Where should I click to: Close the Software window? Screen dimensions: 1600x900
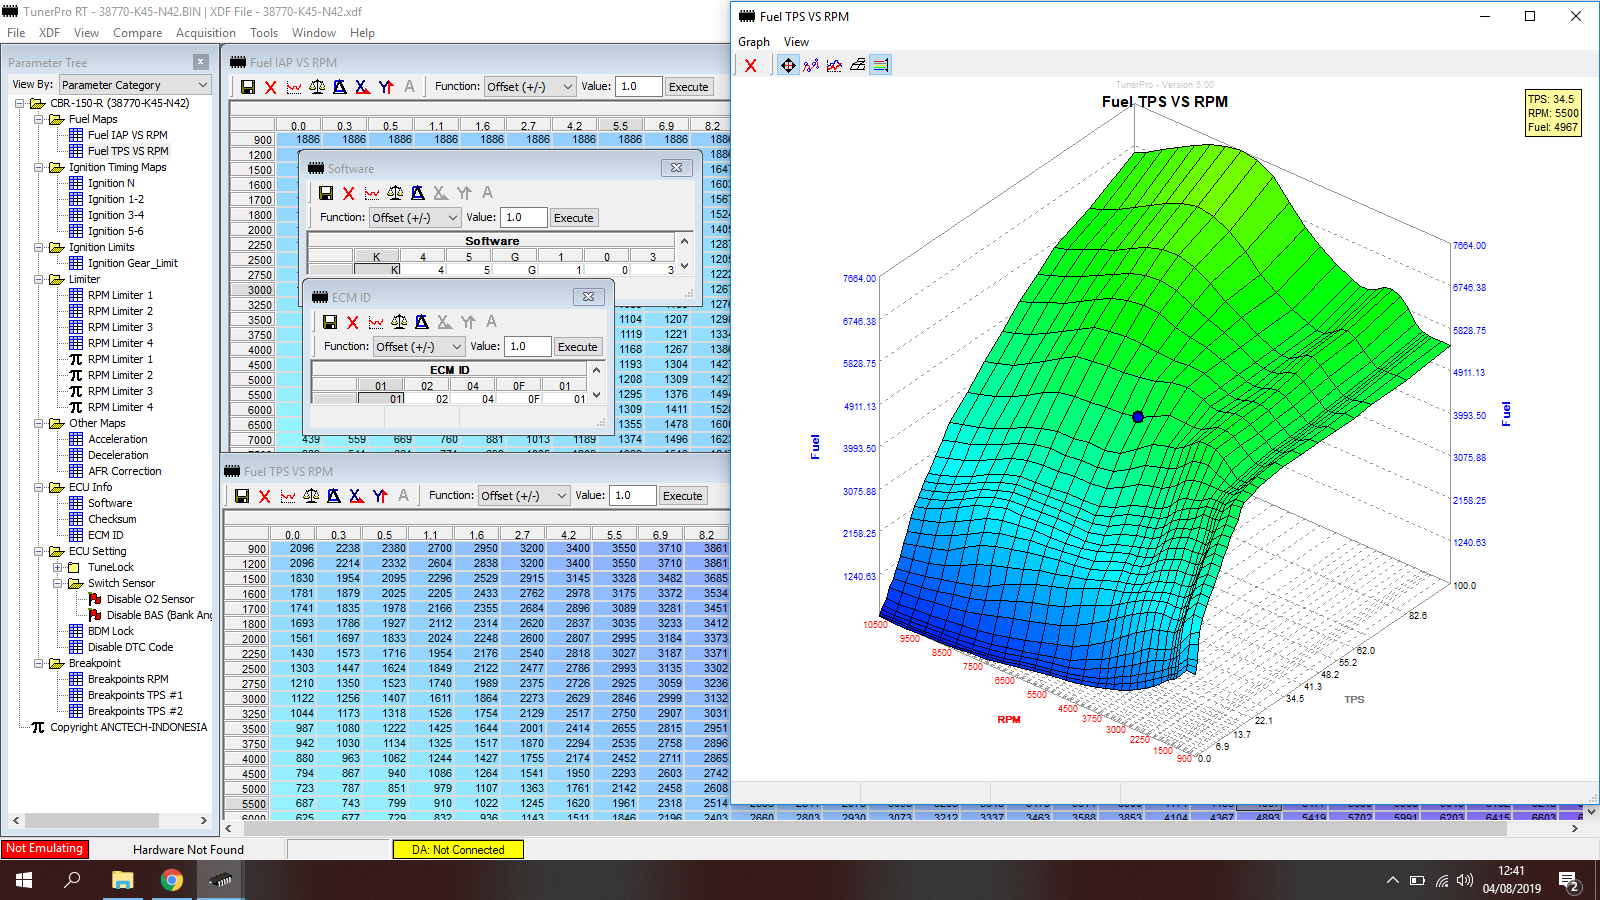(676, 168)
